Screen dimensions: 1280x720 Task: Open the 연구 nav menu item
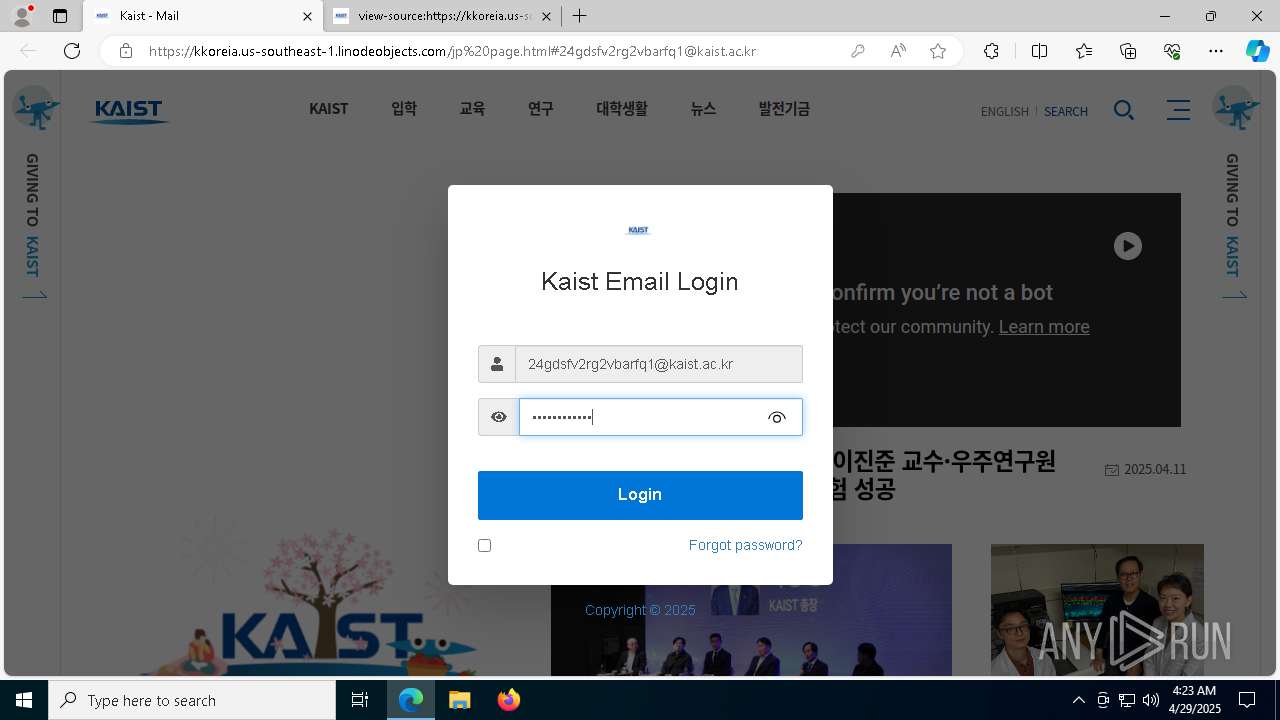(540, 109)
